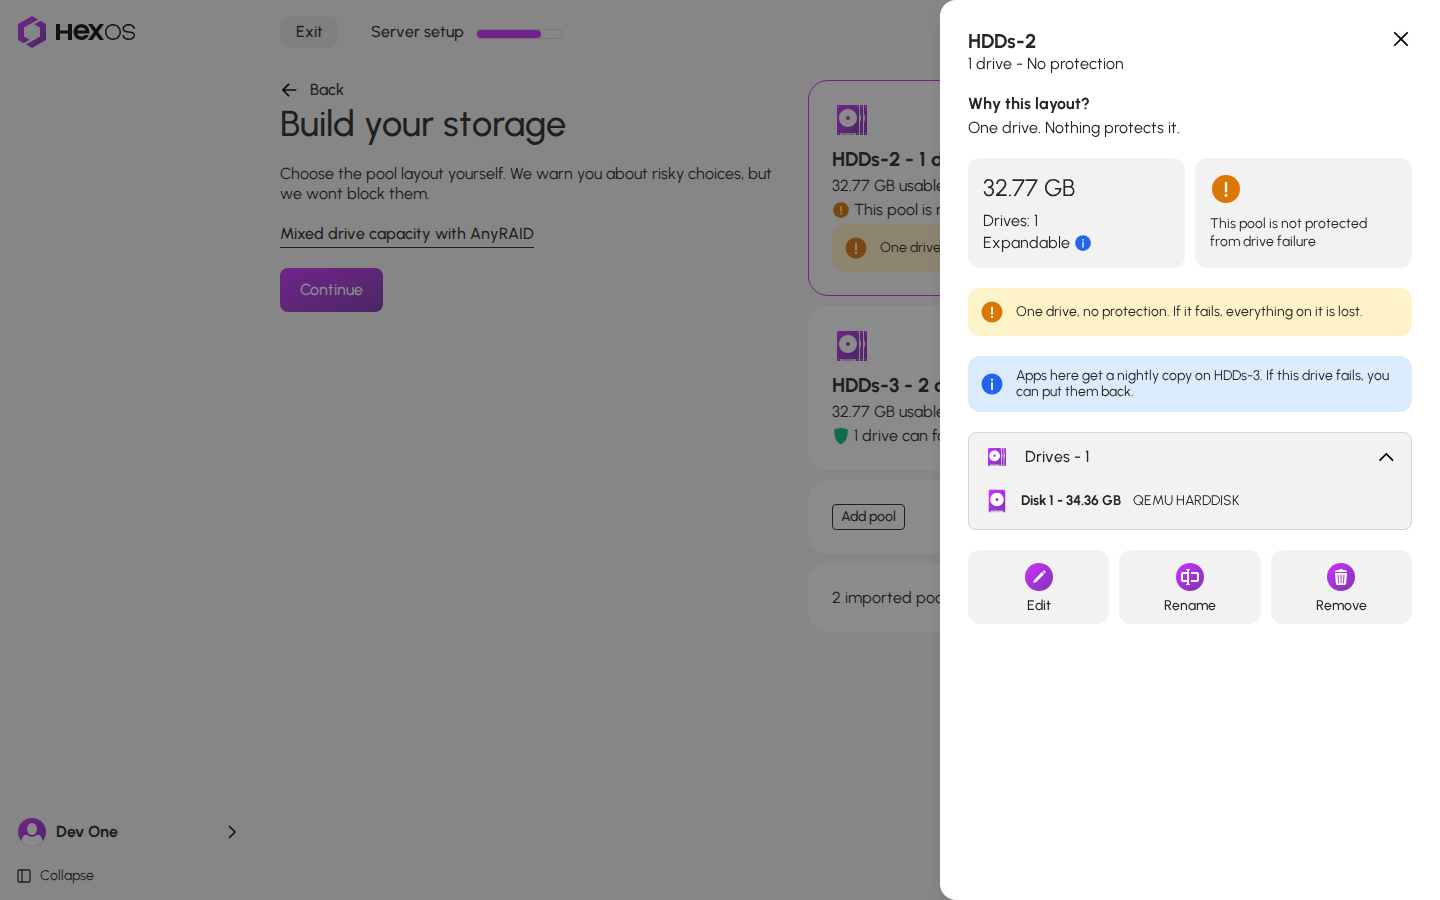Go Back to the previous step

[312, 90]
